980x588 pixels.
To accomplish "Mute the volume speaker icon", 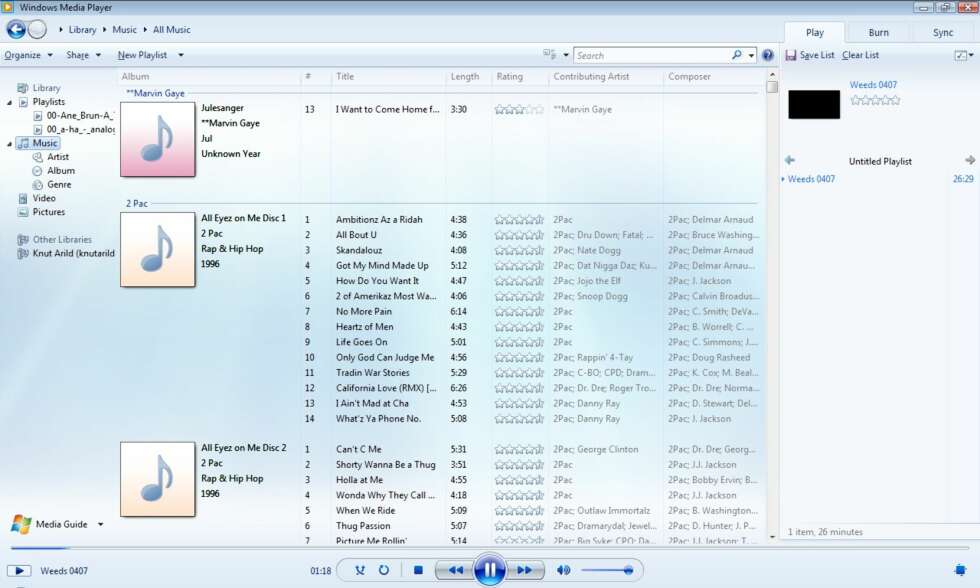I will [x=563, y=570].
